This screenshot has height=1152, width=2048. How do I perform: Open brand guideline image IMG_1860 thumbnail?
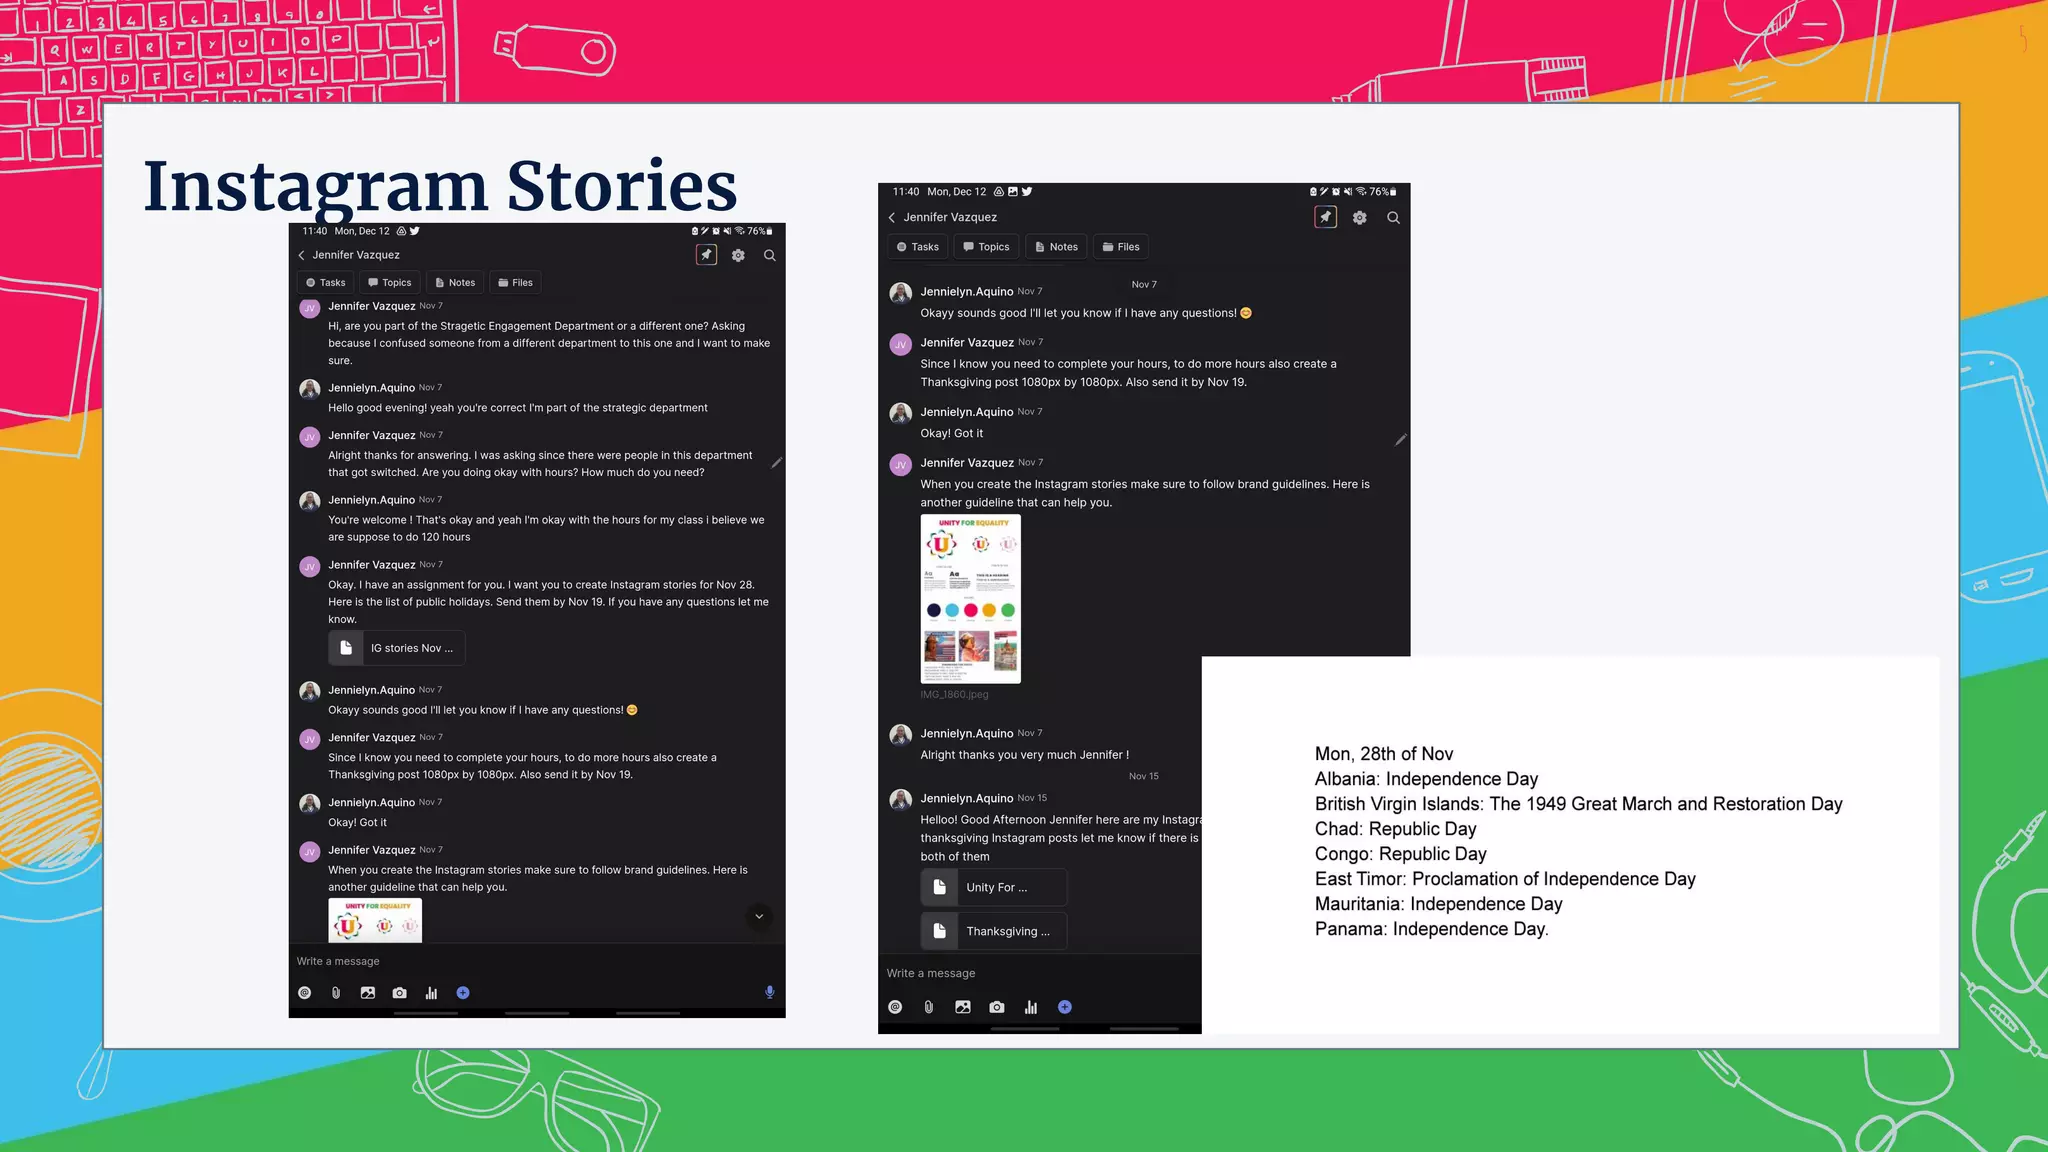click(x=970, y=599)
